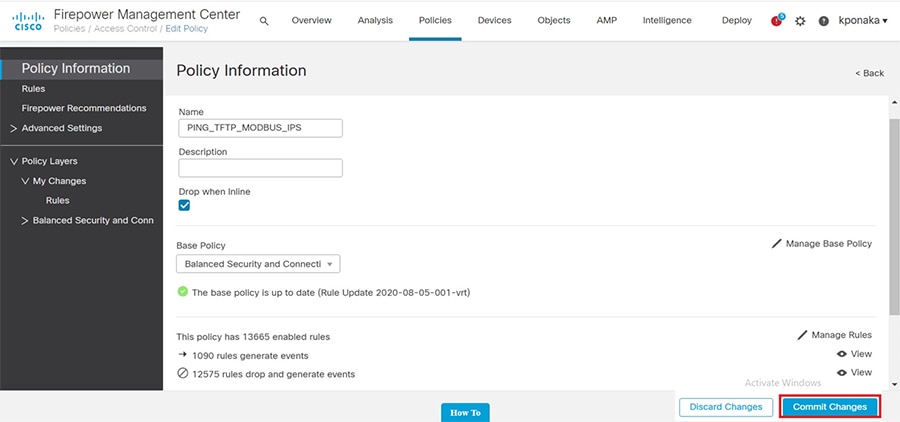This screenshot has width=900, height=422.
Task: Open the Intelligence menu
Action: (667, 20)
